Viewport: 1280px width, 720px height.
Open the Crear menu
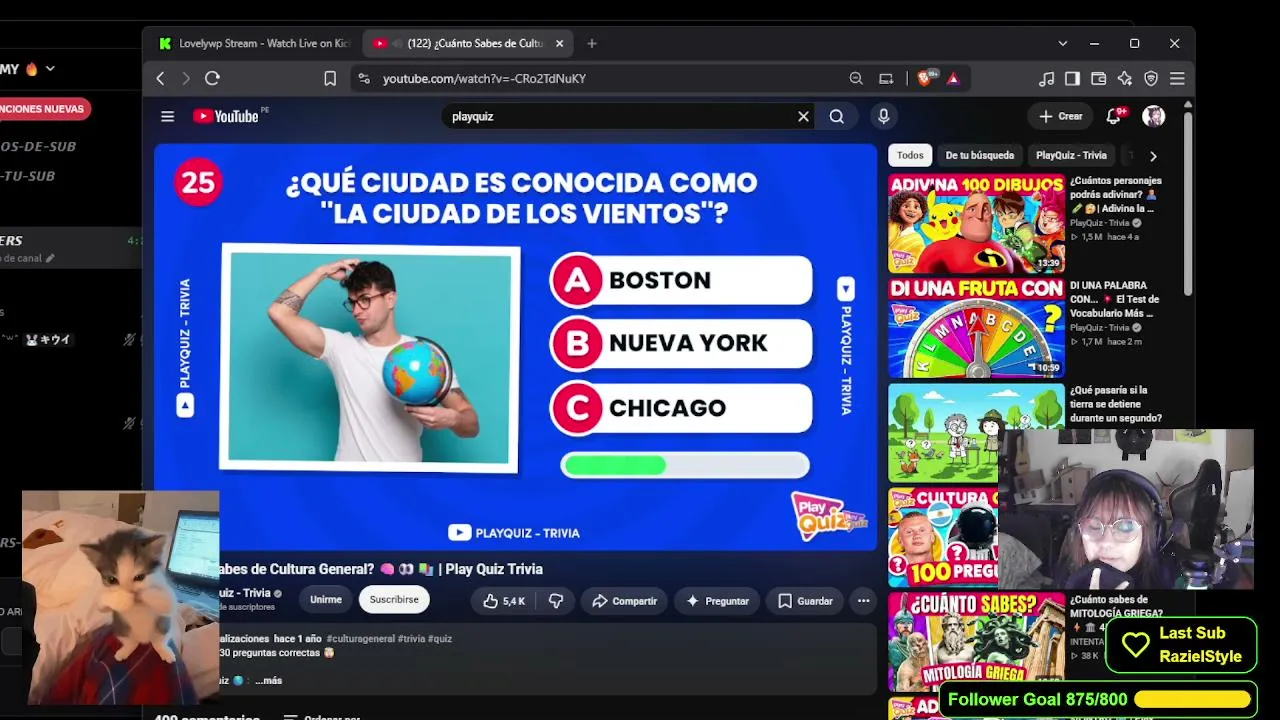[x=1061, y=116]
